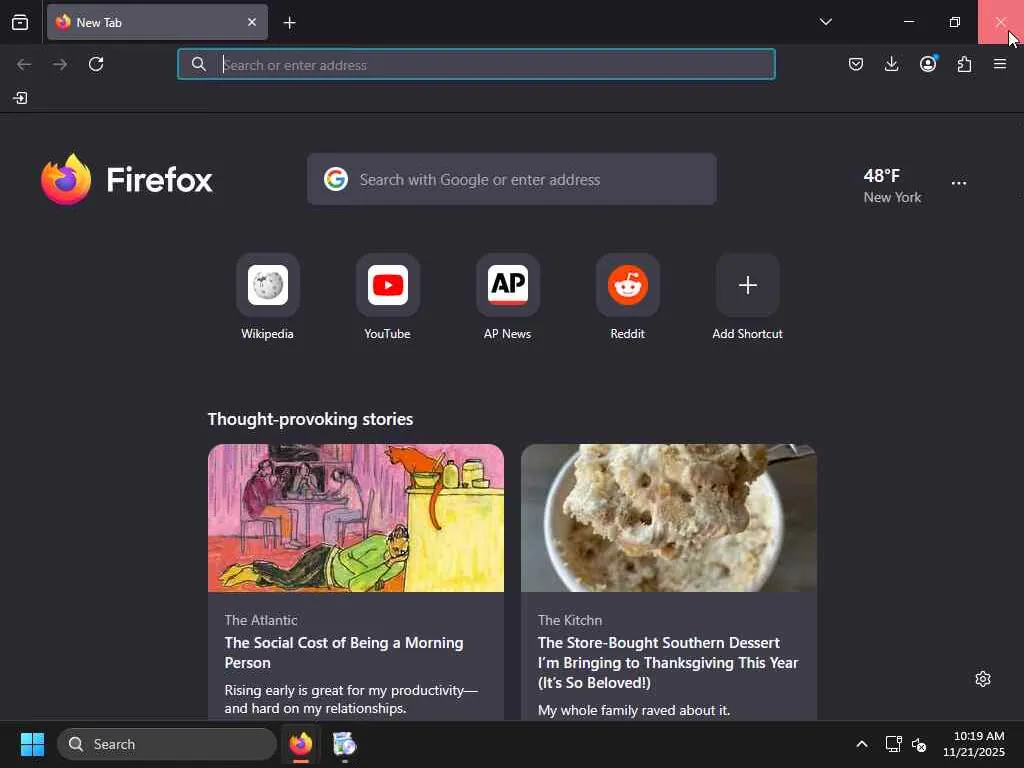This screenshot has height=768, width=1024.
Task: Open The Kitchn dessert photo thumbnail
Action: tap(669, 518)
